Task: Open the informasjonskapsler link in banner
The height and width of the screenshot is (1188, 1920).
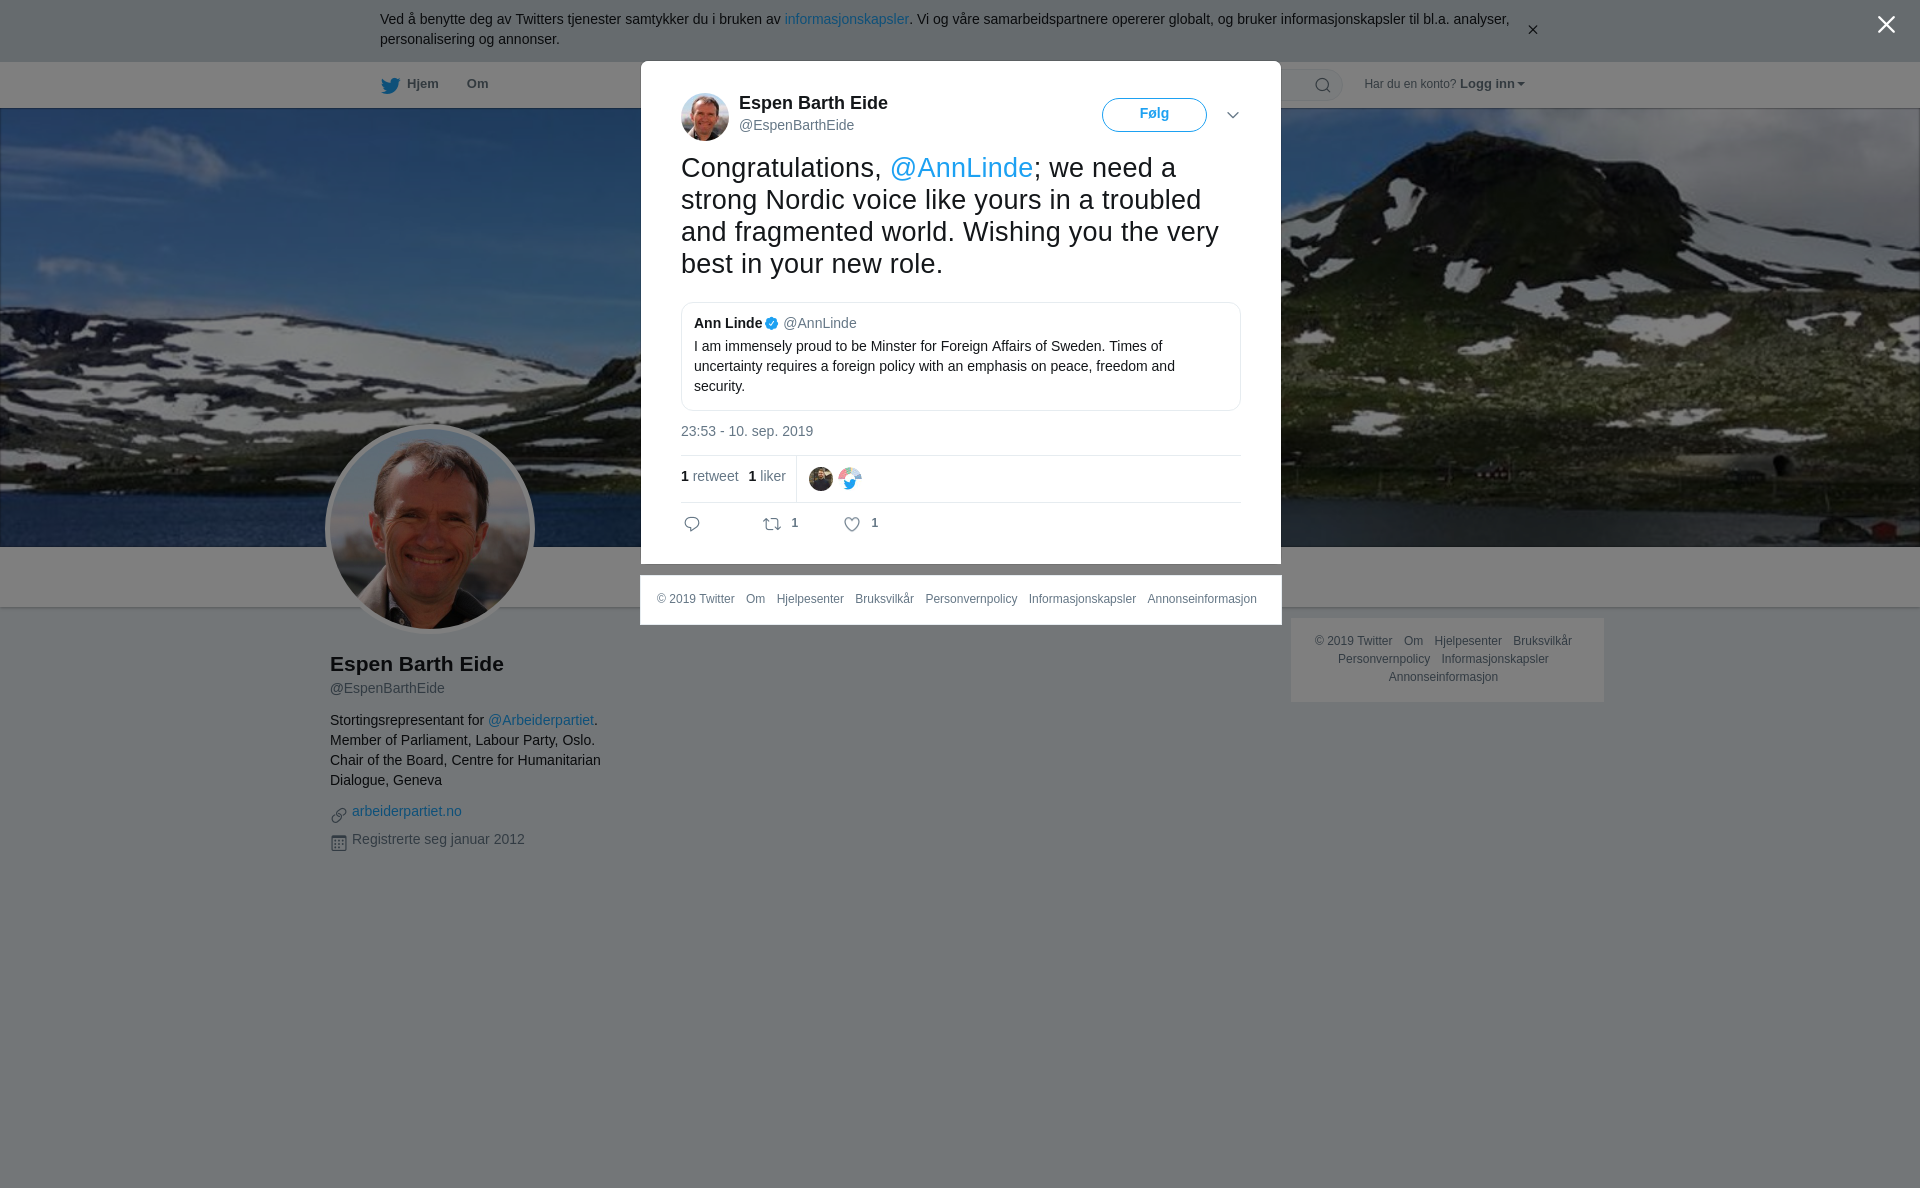Action: pyautogui.click(x=846, y=19)
